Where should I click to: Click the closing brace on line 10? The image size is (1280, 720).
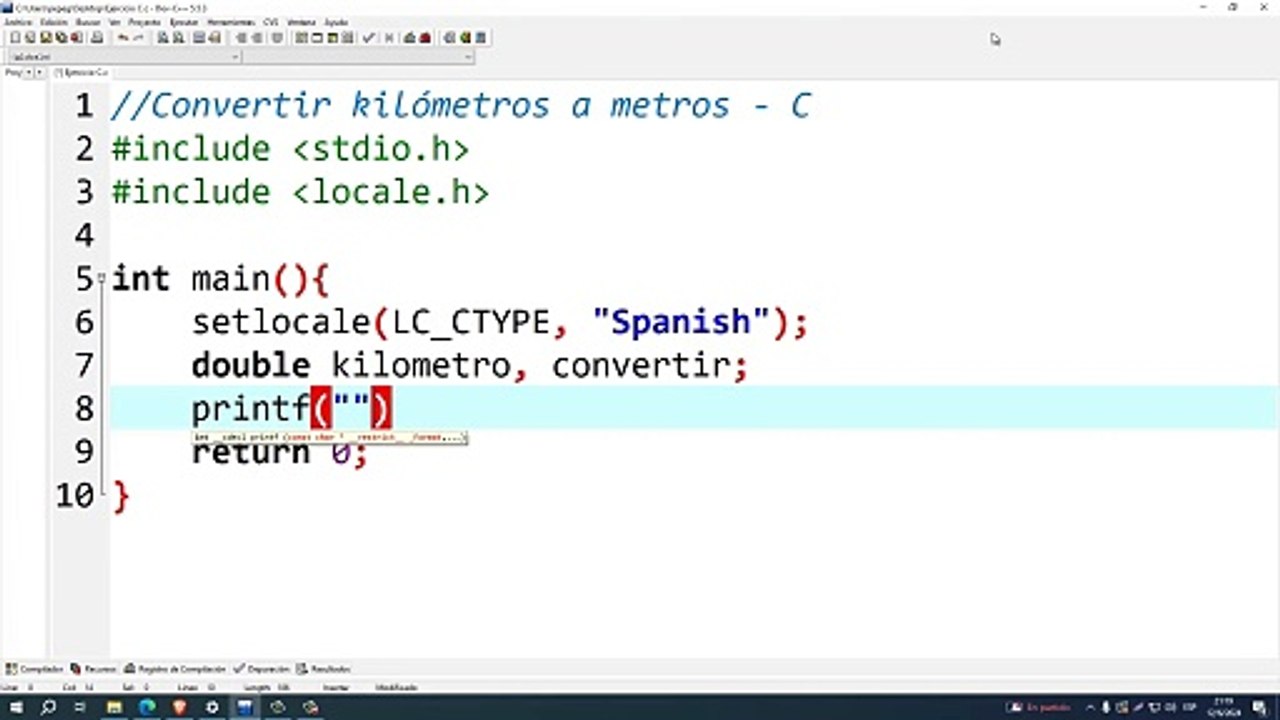120,495
